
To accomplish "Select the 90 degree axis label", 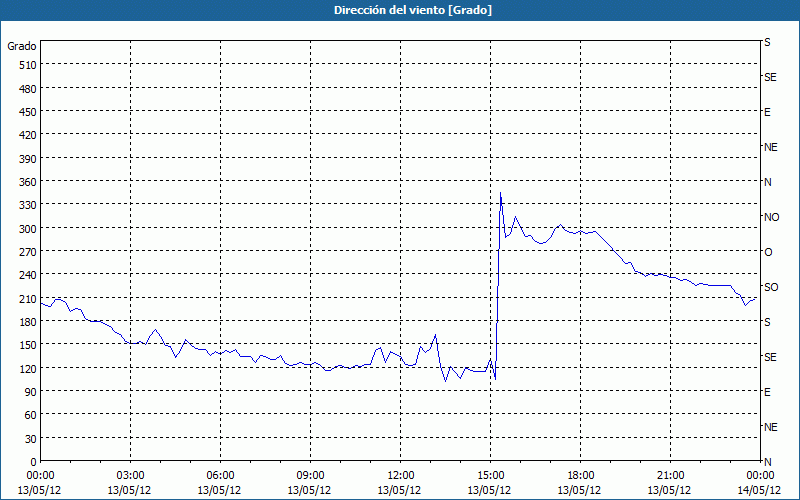I will pyautogui.click(x=31, y=392).
